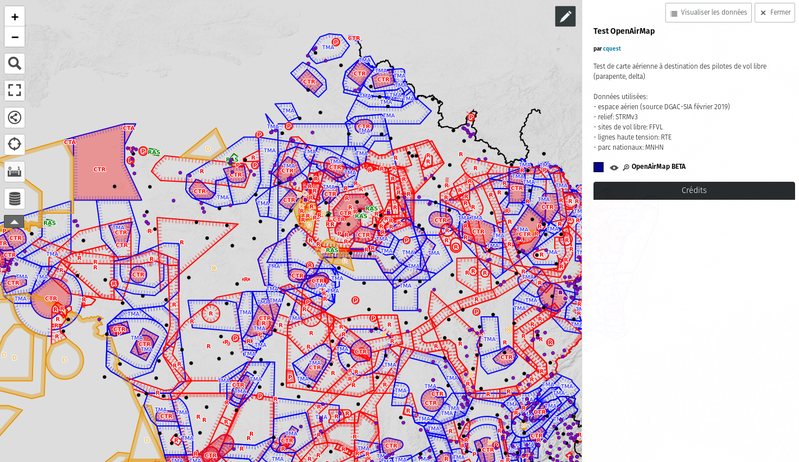Open the measure distances ruler tool
Viewport: 799px width, 462px height.
click(14, 171)
